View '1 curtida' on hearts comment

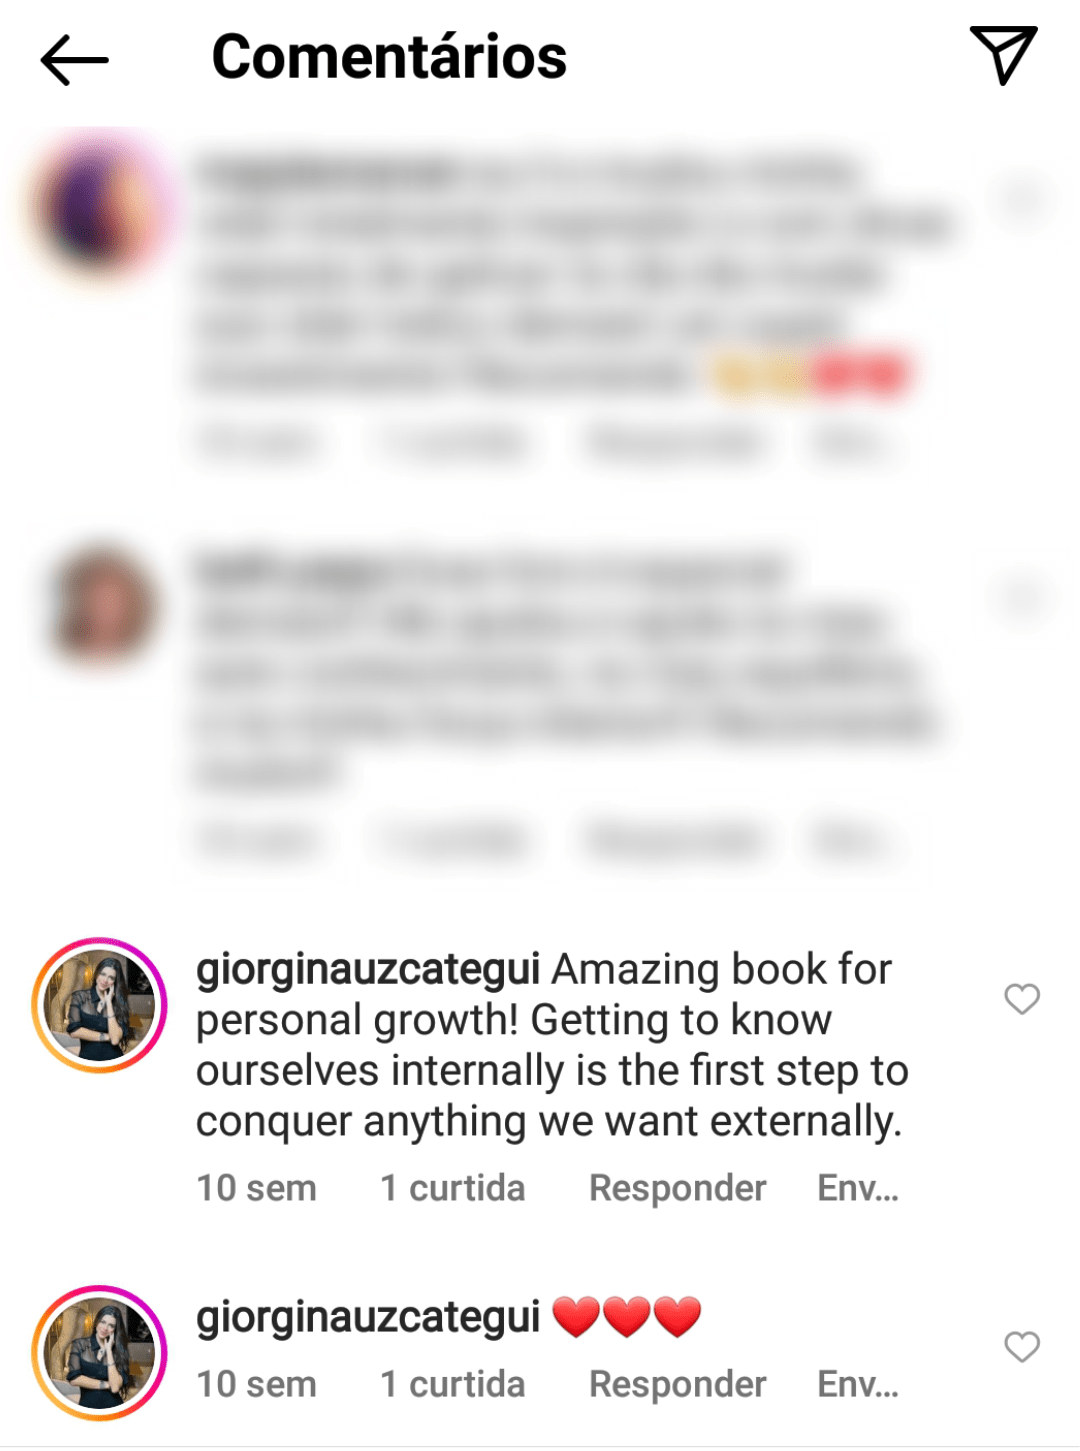(x=452, y=1384)
